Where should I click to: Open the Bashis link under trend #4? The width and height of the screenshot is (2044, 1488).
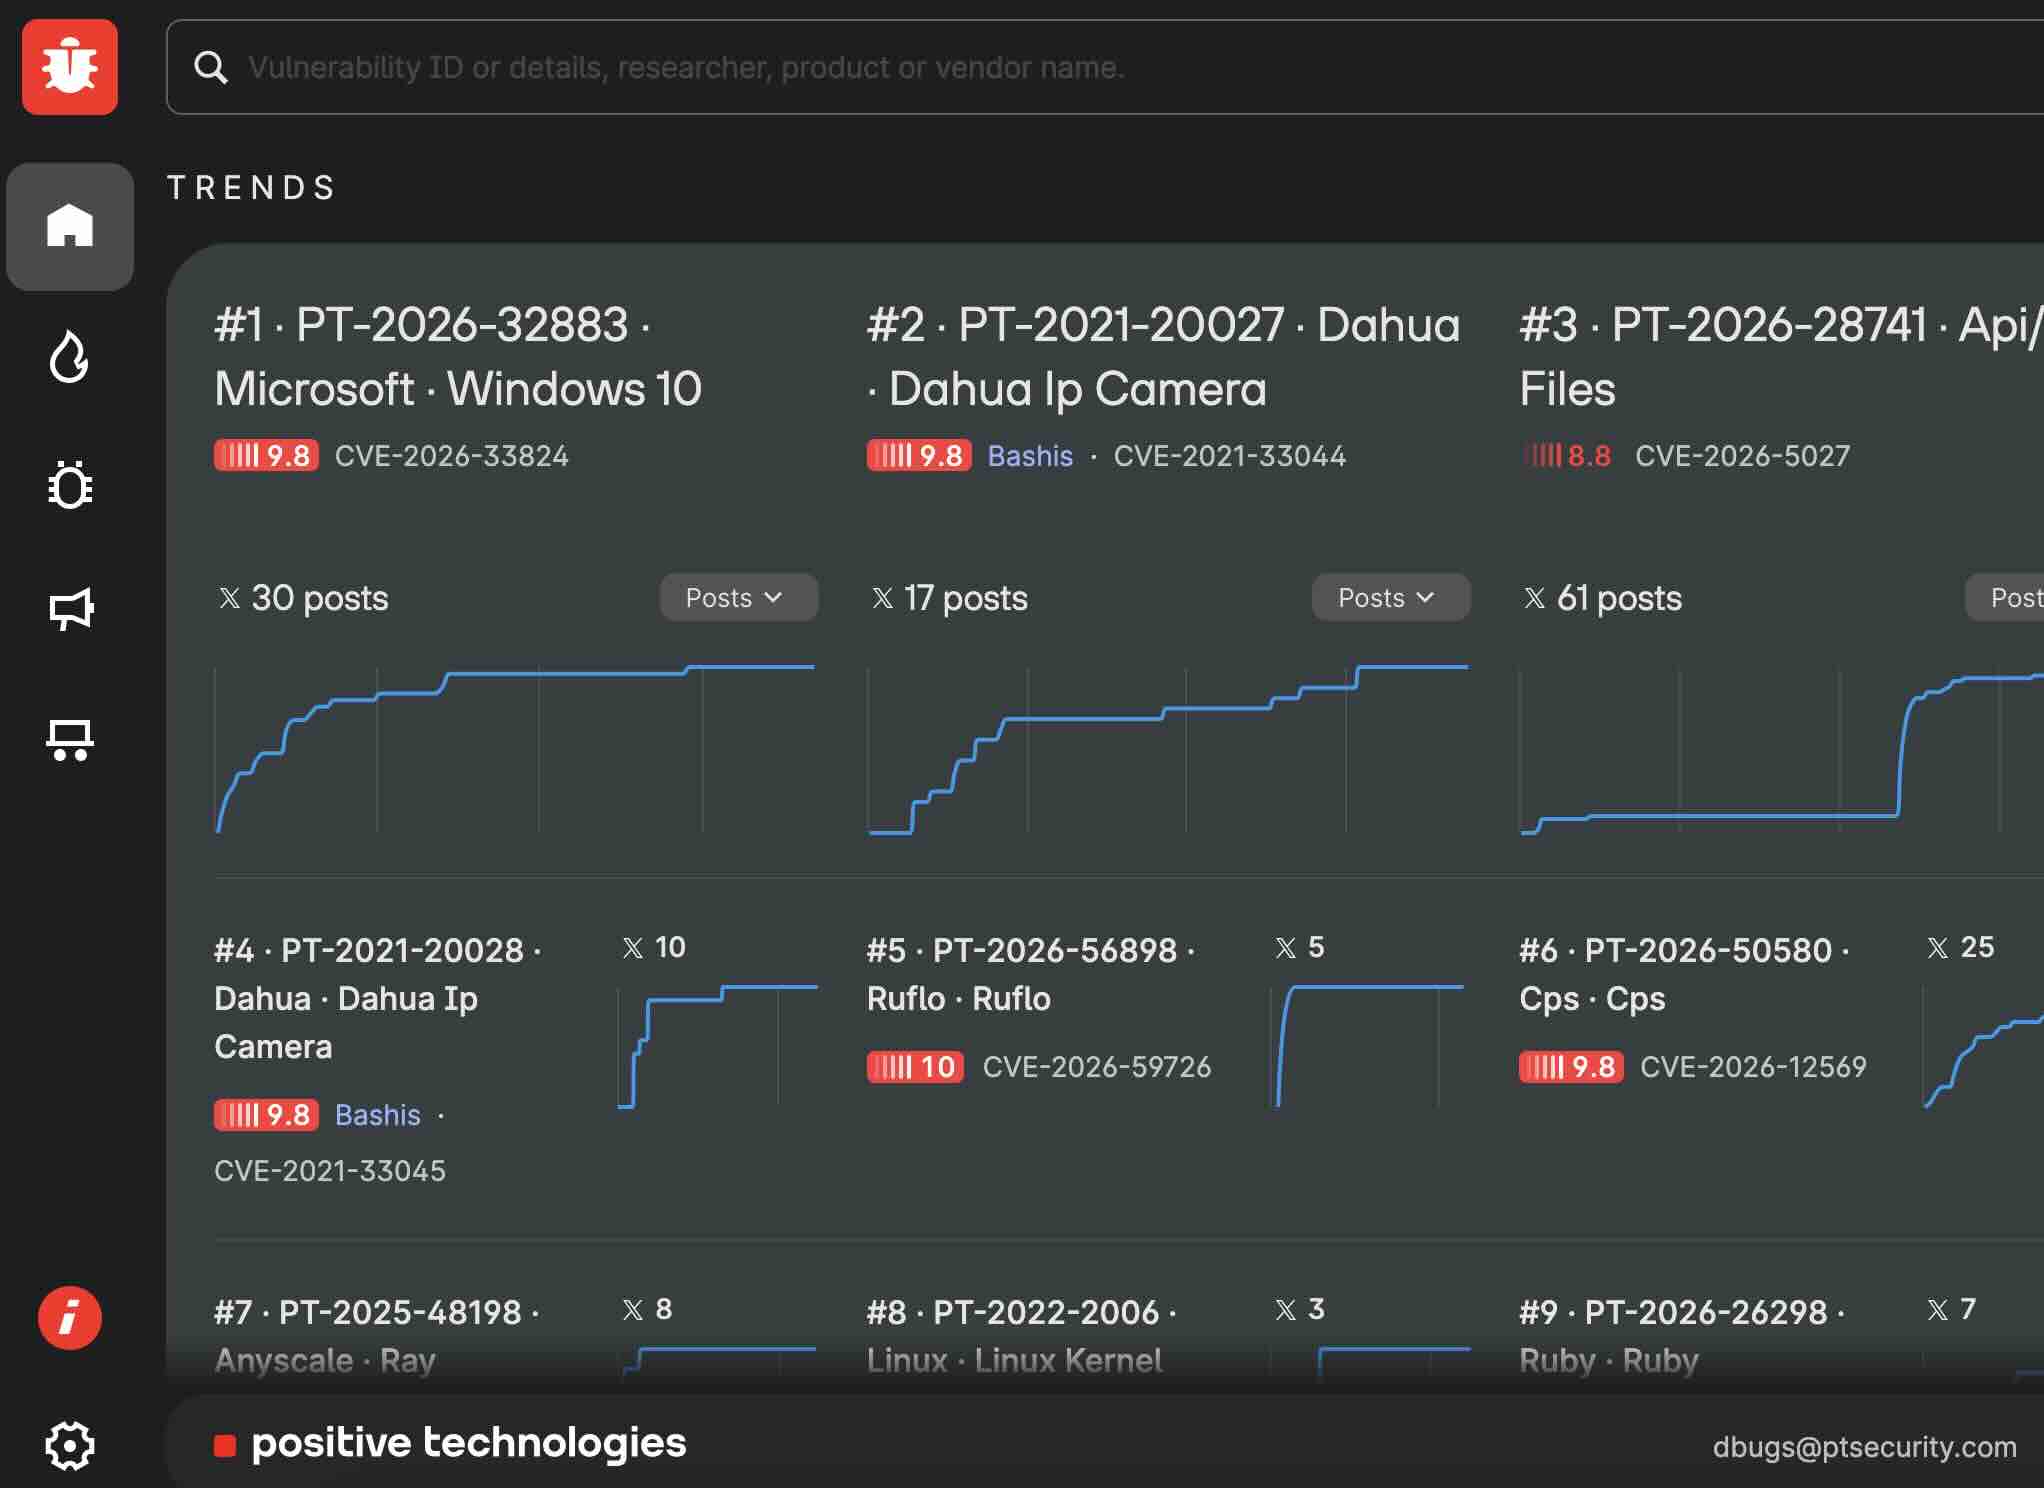377,1115
